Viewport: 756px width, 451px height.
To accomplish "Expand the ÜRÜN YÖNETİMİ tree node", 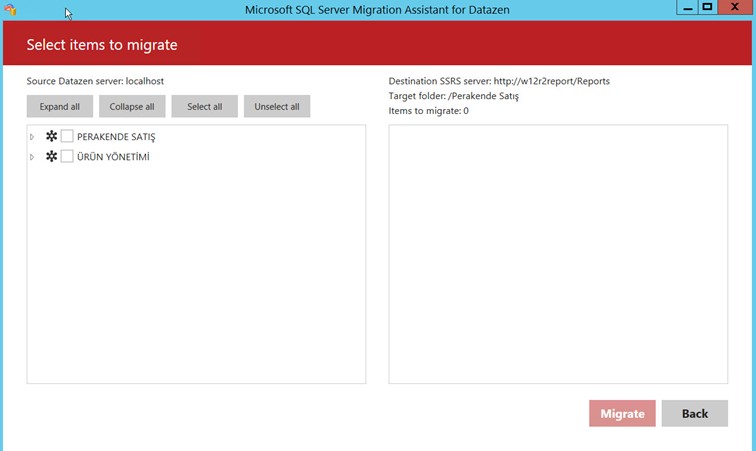I will (32, 157).
